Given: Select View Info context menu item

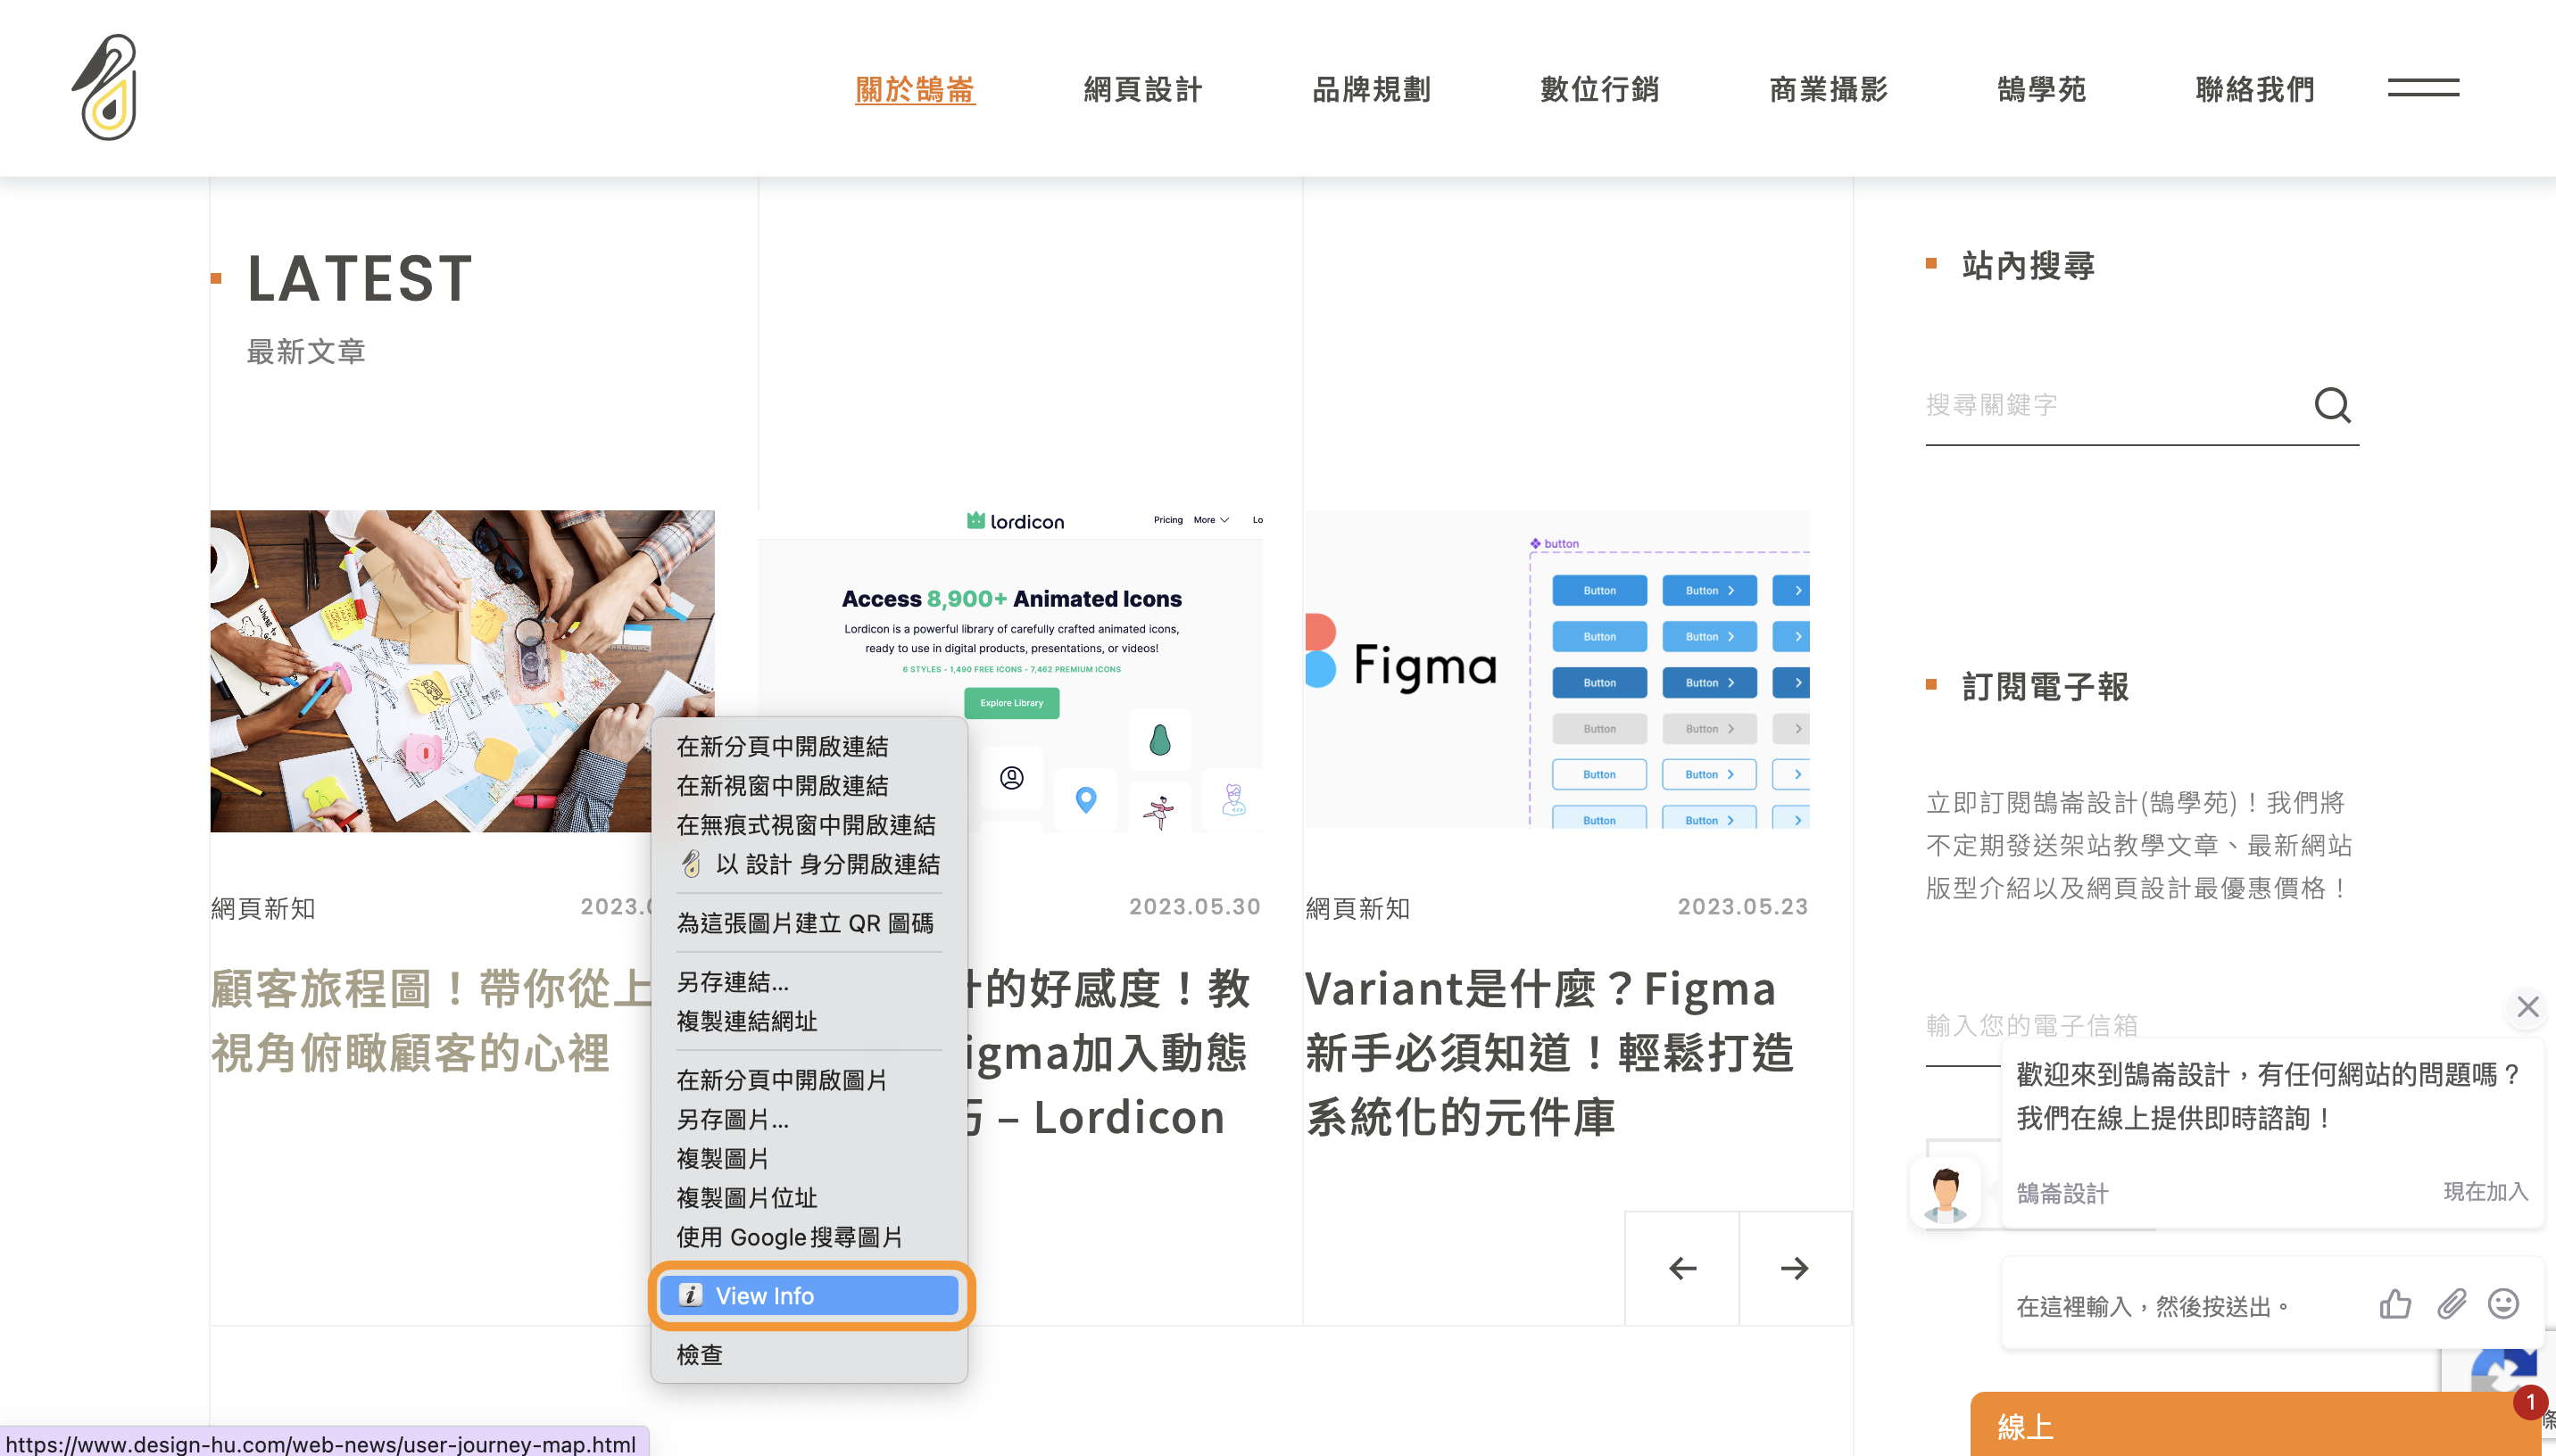Looking at the screenshot, I should [x=811, y=1295].
